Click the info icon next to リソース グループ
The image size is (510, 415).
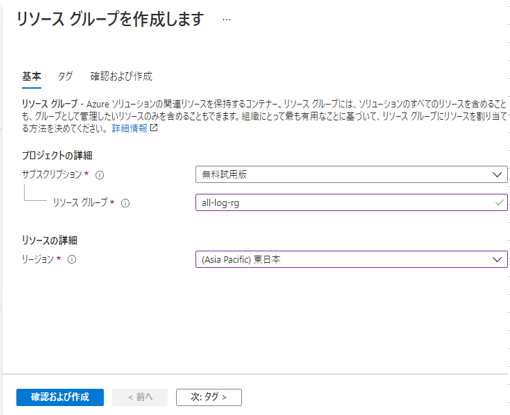125,203
